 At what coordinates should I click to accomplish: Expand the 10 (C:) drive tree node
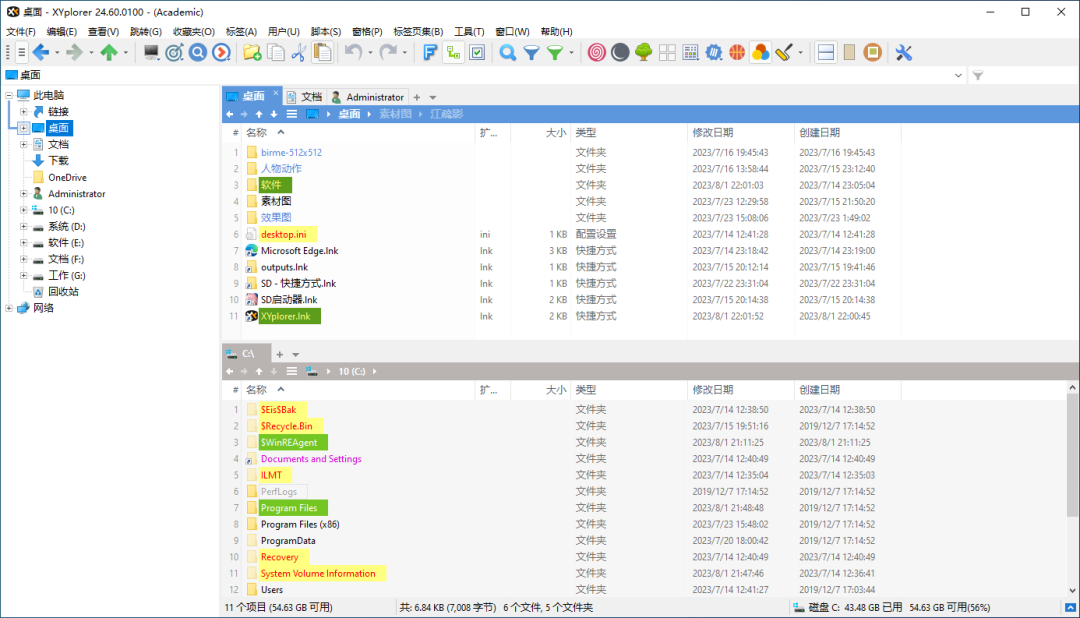(x=24, y=210)
